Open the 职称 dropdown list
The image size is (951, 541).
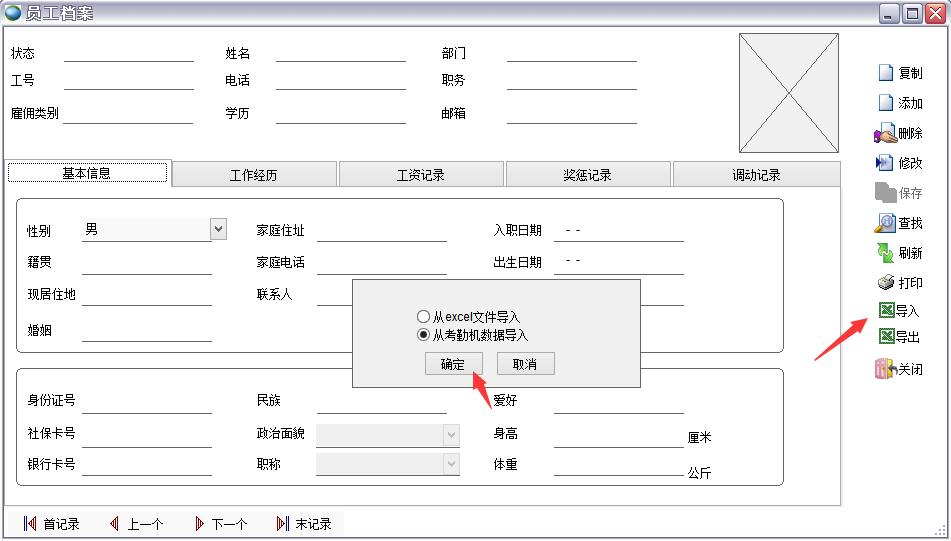(x=451, y=464)
